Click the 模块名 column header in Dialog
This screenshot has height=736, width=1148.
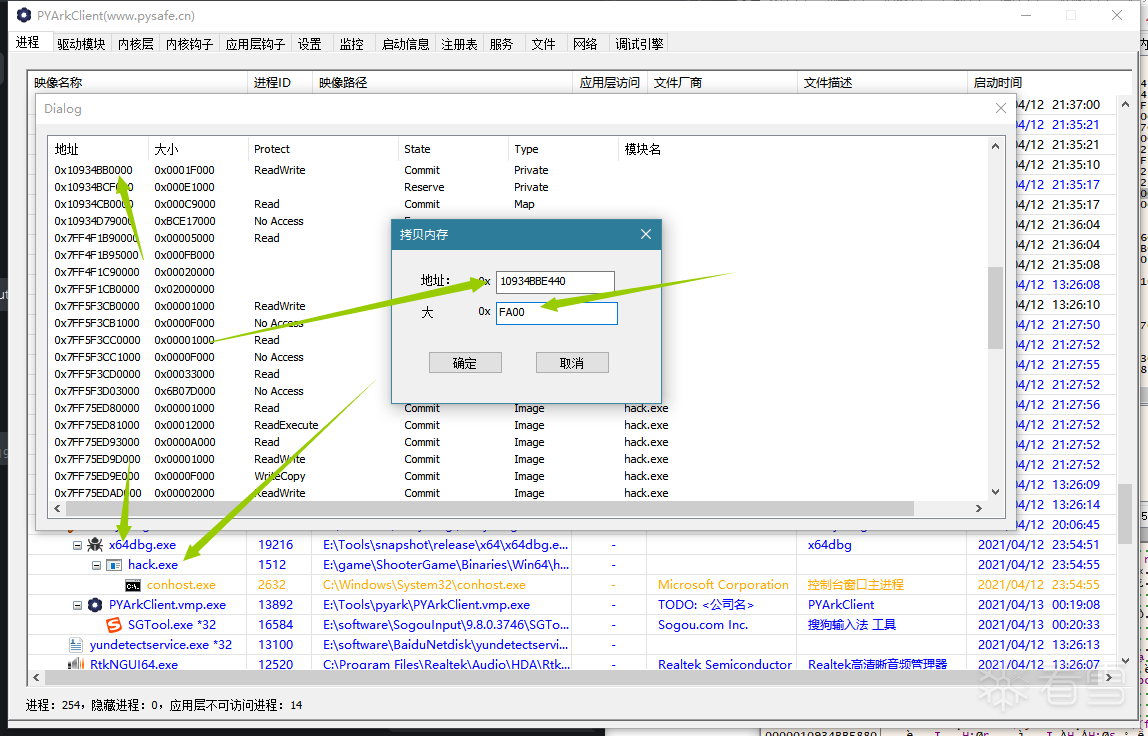802,149
